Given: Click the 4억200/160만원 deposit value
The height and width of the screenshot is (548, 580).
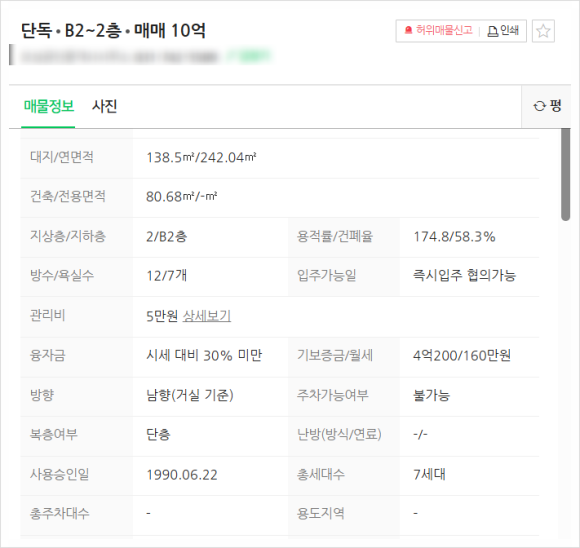Looking at the screenshot, I should [462, 356].
